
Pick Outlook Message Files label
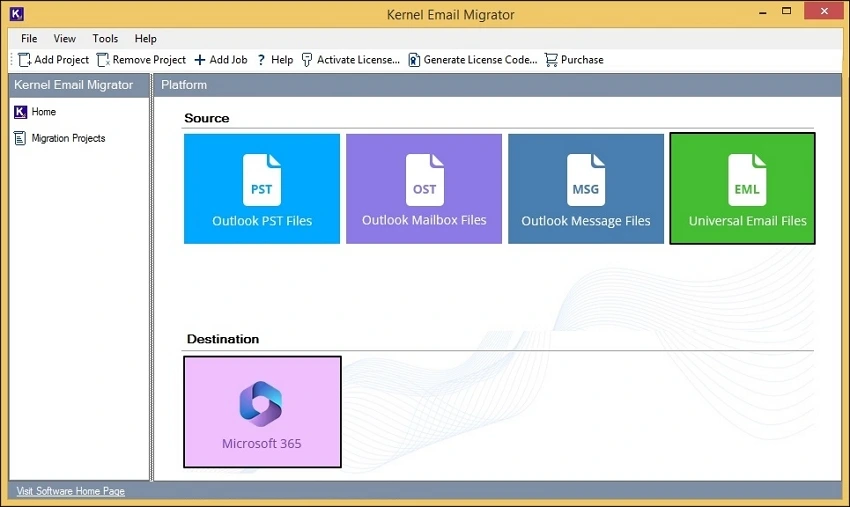585,221
